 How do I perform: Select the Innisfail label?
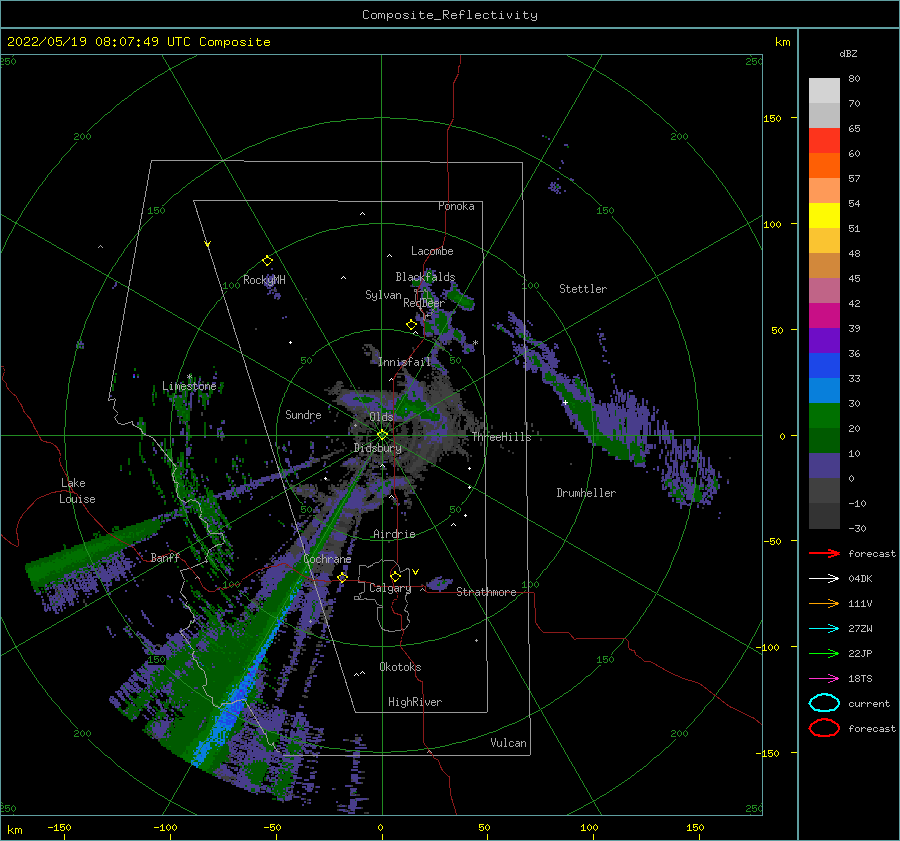[x=404, y=362]
